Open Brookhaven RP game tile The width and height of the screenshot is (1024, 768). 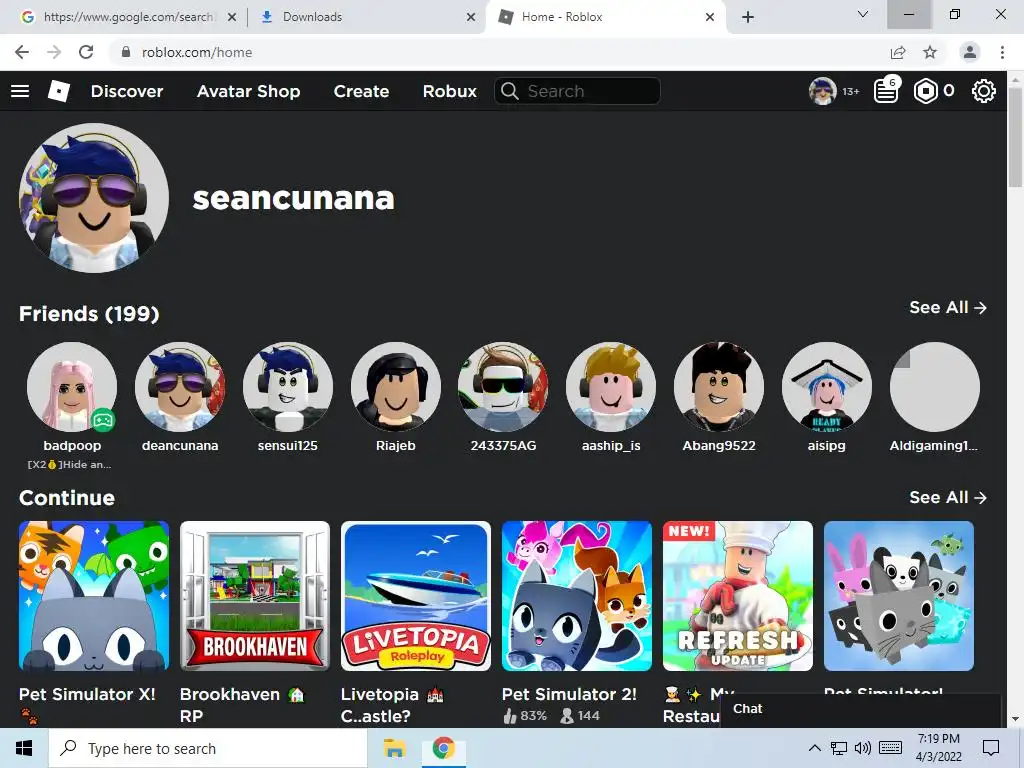coord(255,596)
